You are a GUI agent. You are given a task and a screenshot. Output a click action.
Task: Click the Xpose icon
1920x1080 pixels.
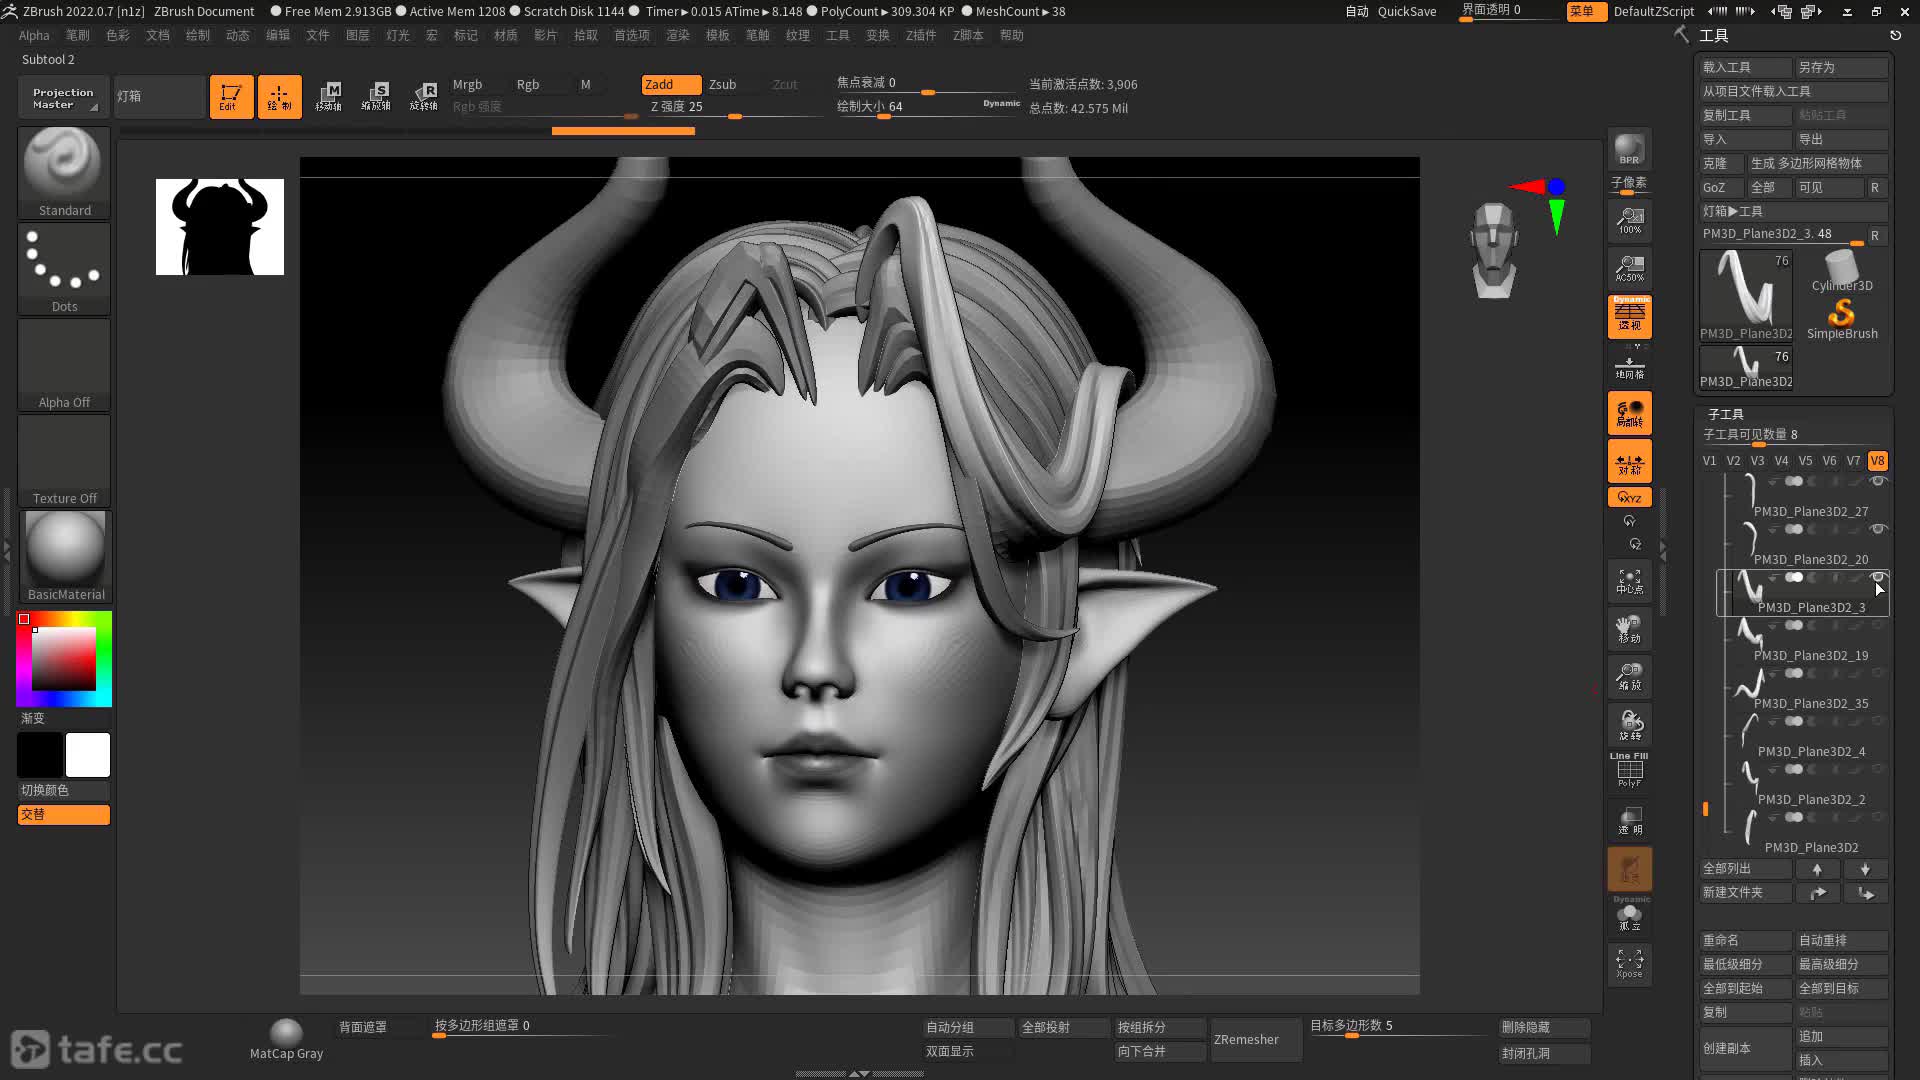pos(1629,963)
